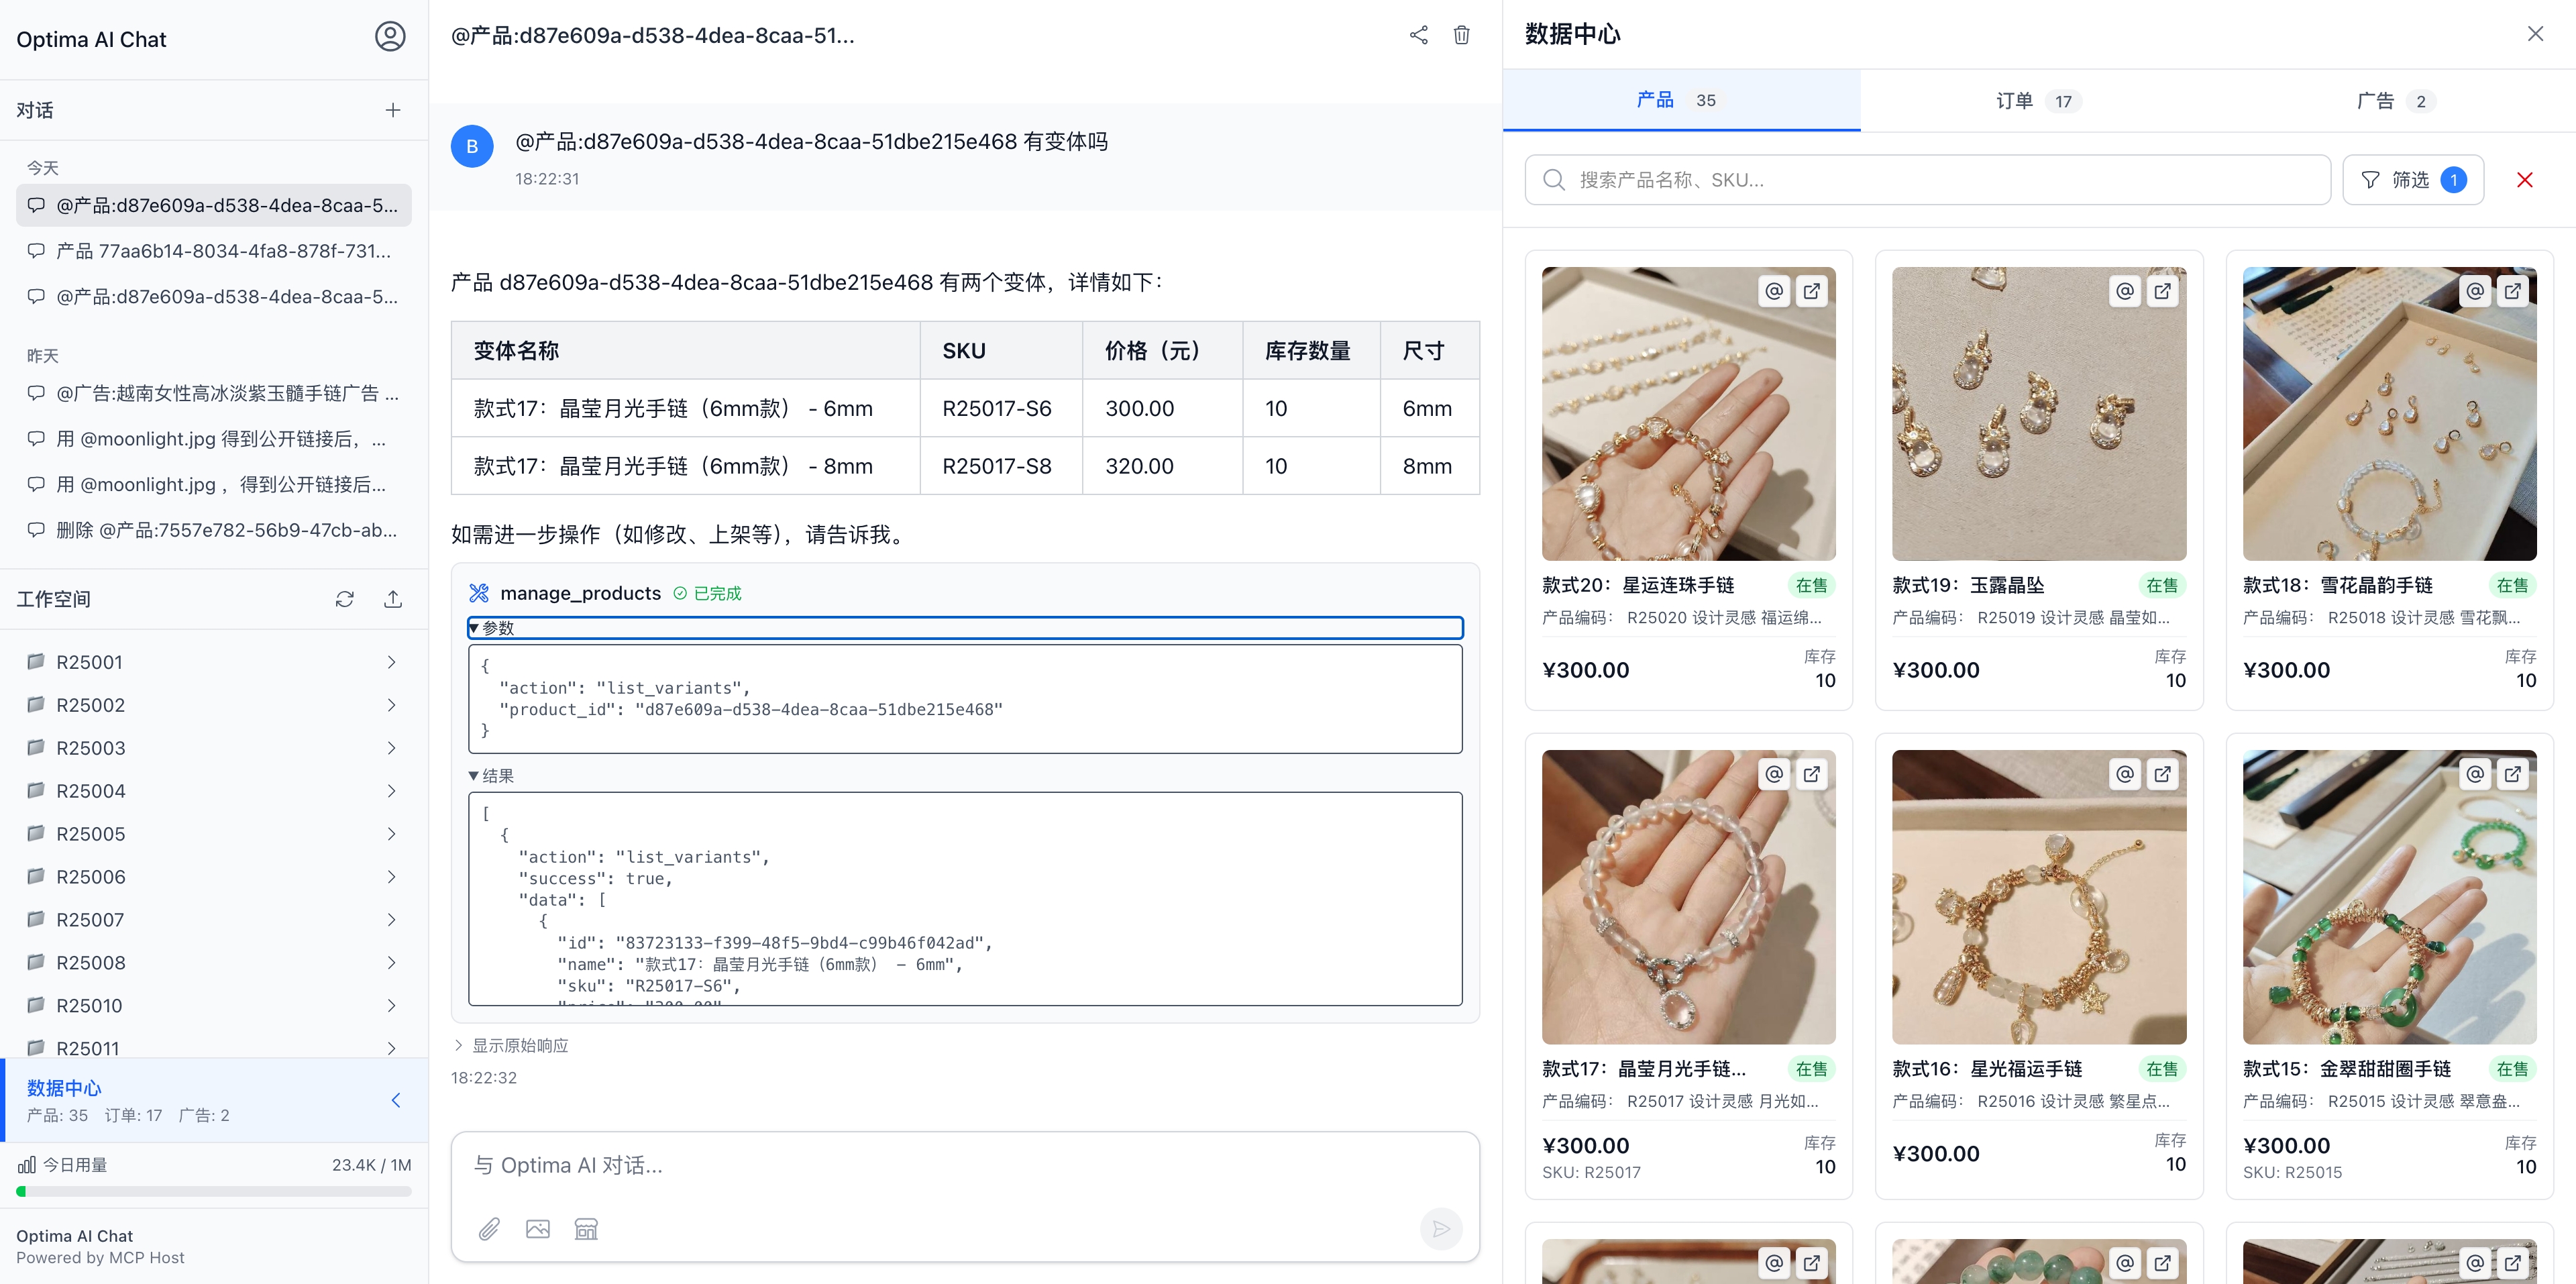Delete conversation using the trash icon
The width and height of the screenshot is (2576, 1284).
(1461, 35)
